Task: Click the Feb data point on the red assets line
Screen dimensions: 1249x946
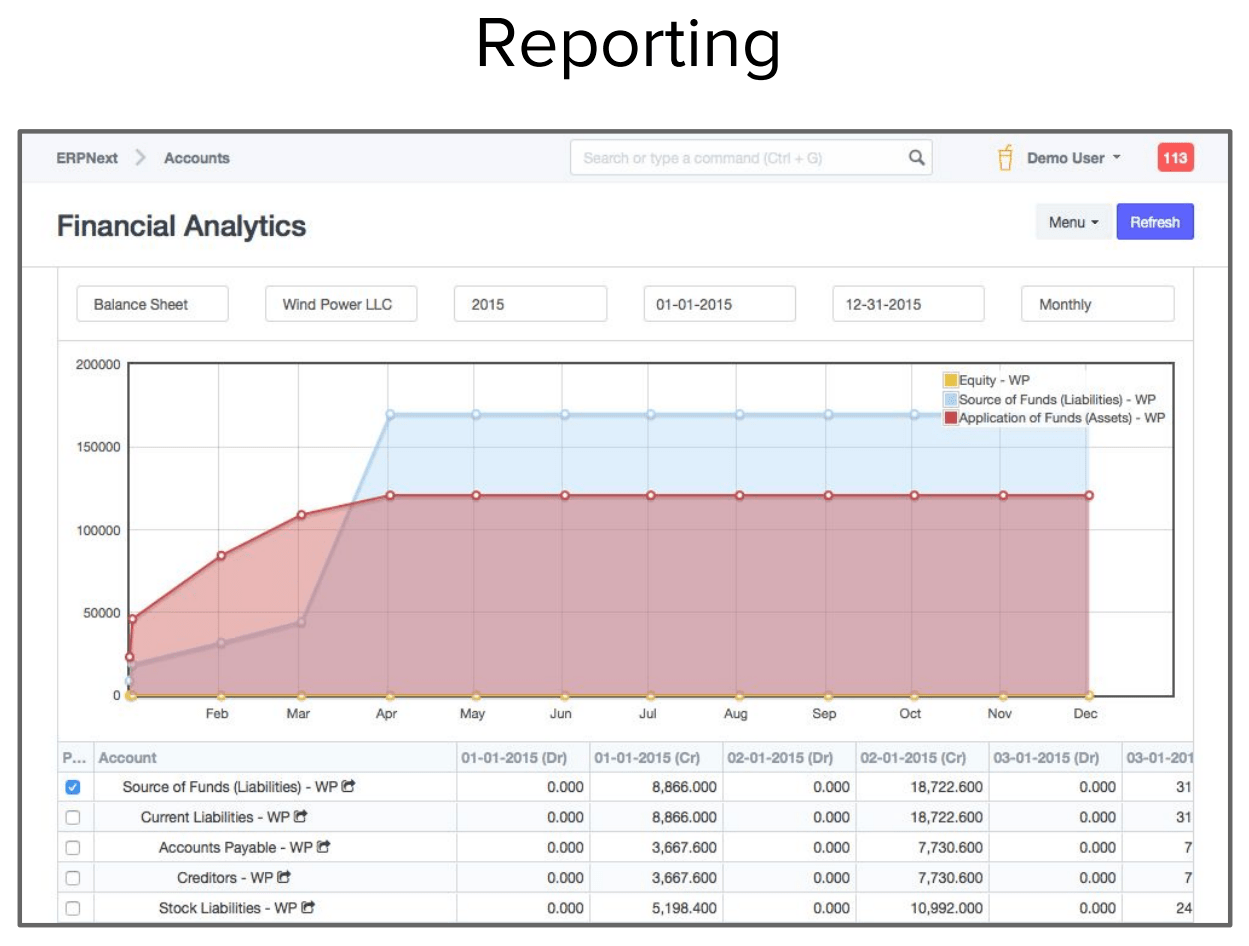Action: [x=221, y=555]
